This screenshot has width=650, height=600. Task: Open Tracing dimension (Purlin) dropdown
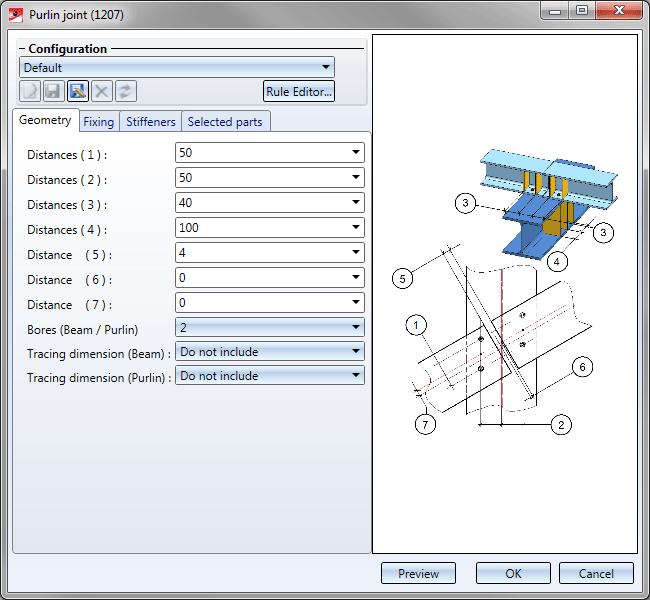click(x=356, y=376)
